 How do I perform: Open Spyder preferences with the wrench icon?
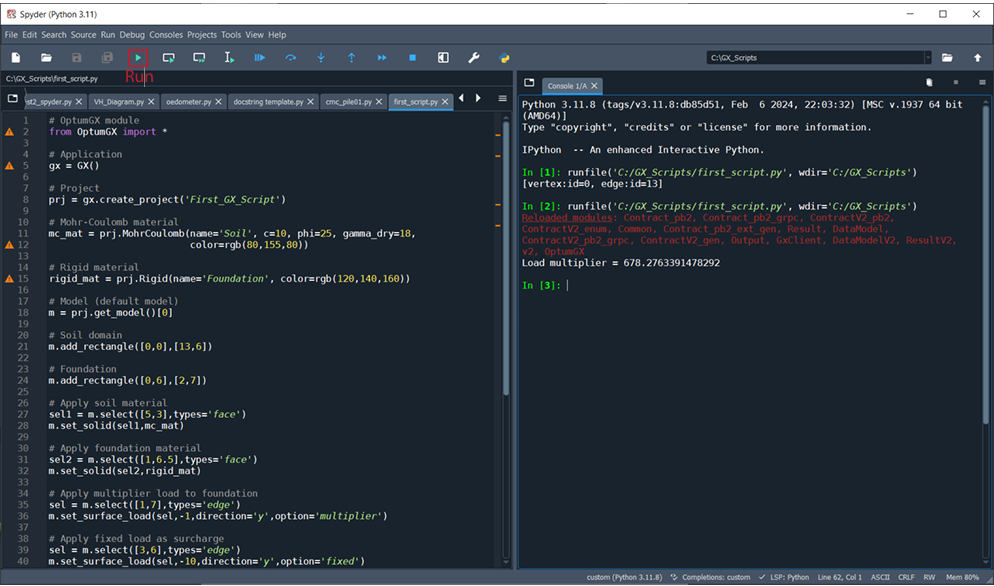[473, 58]
